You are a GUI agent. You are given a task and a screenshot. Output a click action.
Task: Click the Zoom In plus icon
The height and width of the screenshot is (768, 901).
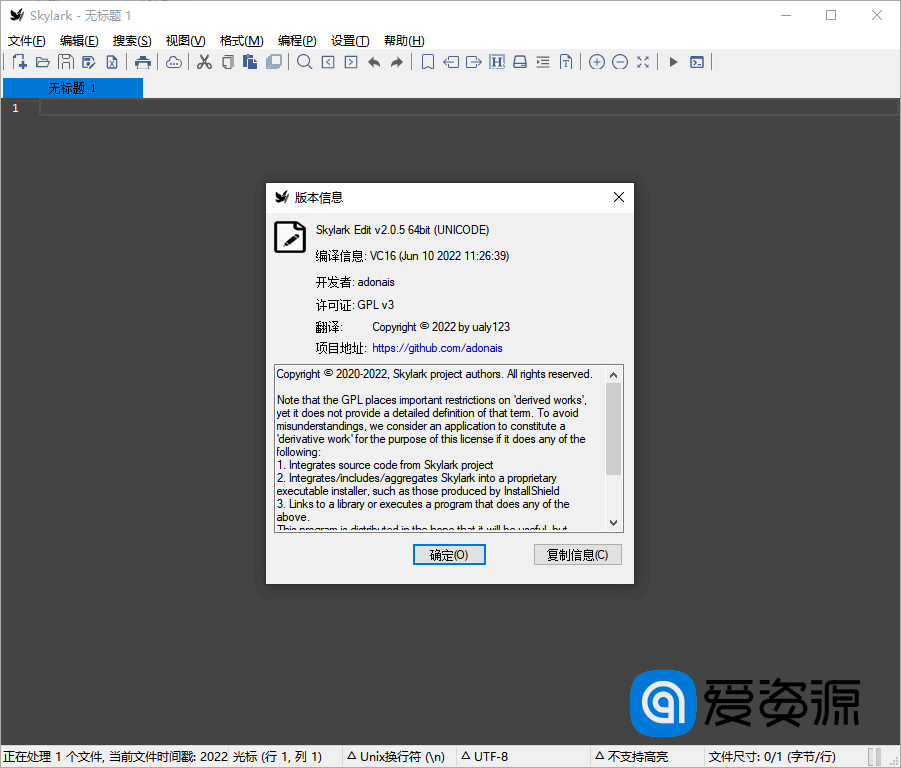pos(596,62)
